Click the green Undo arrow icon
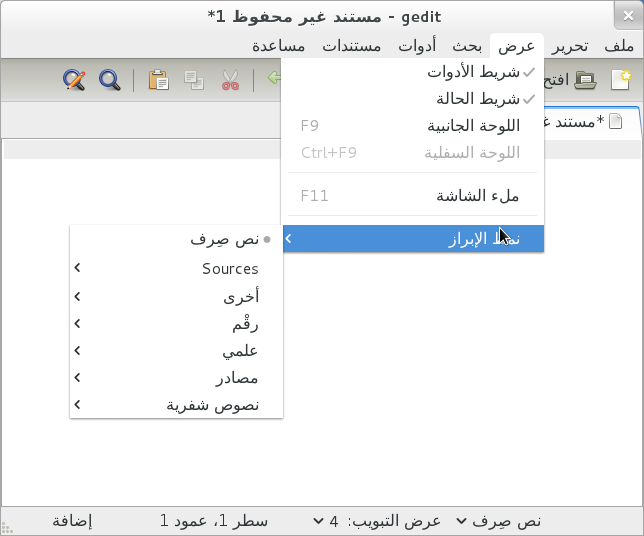This screenshot has height=536, width=644. [272, 81]
